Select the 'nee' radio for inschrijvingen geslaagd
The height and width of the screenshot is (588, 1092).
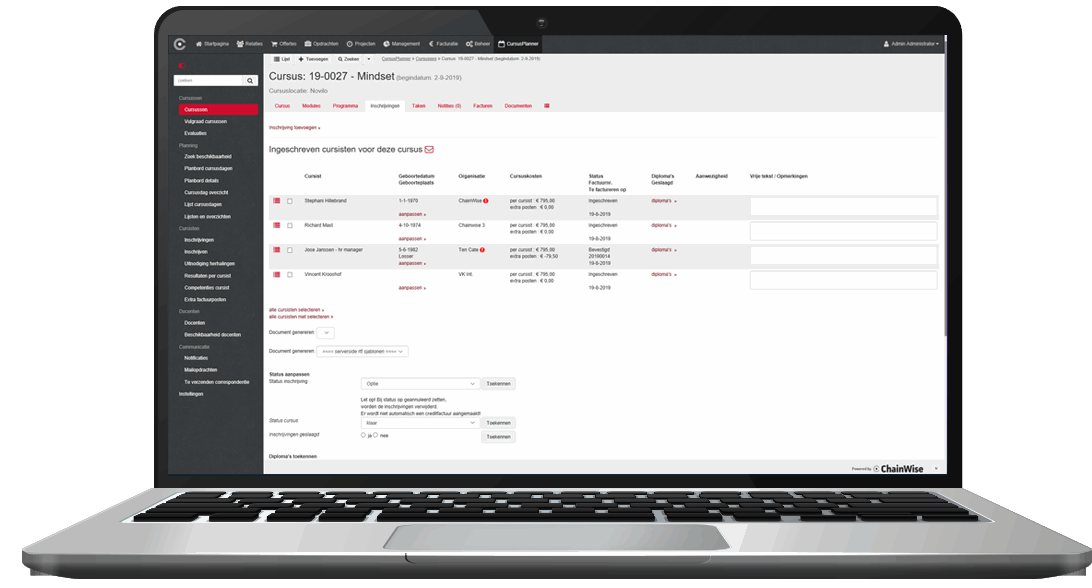click(x=377, y=434)
